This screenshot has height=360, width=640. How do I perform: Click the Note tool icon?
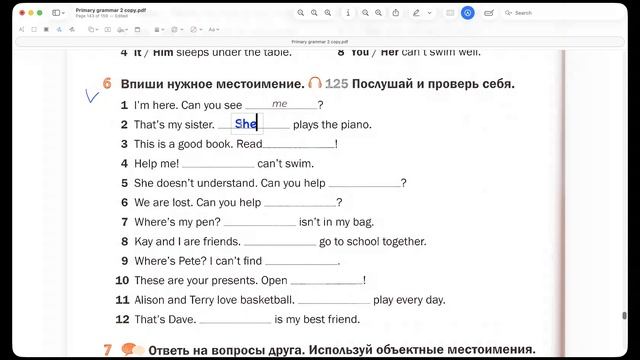pos(138,29)
